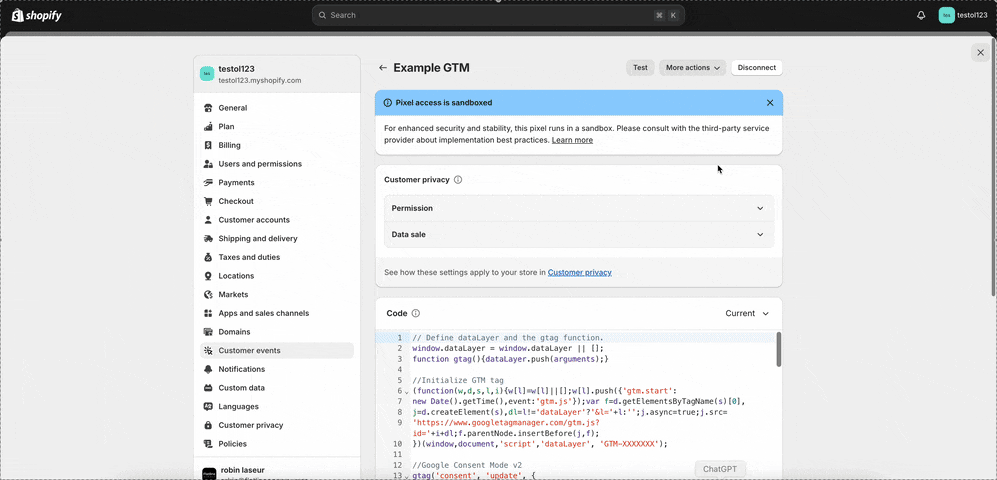Click the Billing icon in sidebar
This screenshot has height=480, width=997.
pyautogui.click(x=208, y=145)
